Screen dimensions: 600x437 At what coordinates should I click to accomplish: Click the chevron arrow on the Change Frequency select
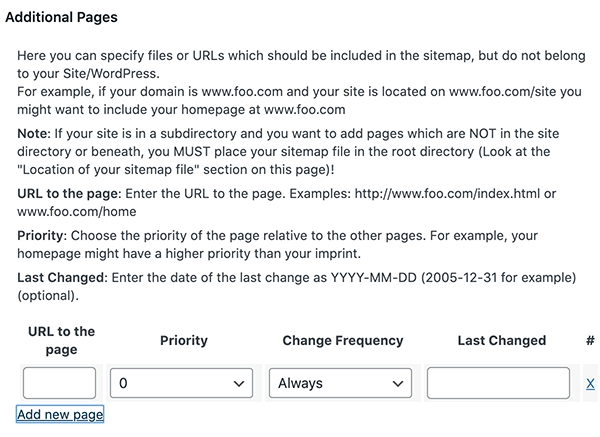click(399, 383)
